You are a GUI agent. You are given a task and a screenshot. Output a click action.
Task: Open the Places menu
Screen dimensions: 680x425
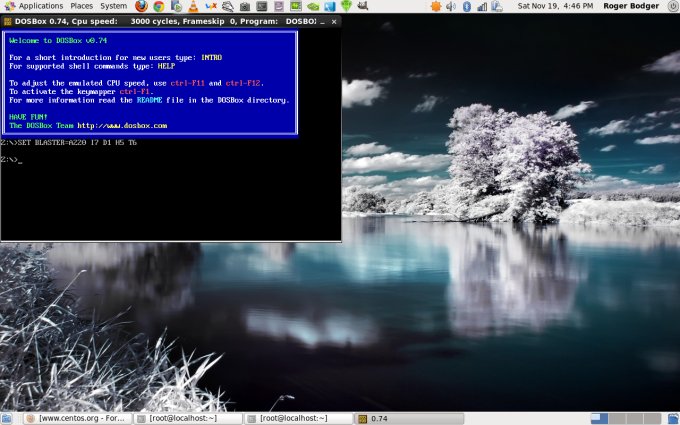[81, 6]
